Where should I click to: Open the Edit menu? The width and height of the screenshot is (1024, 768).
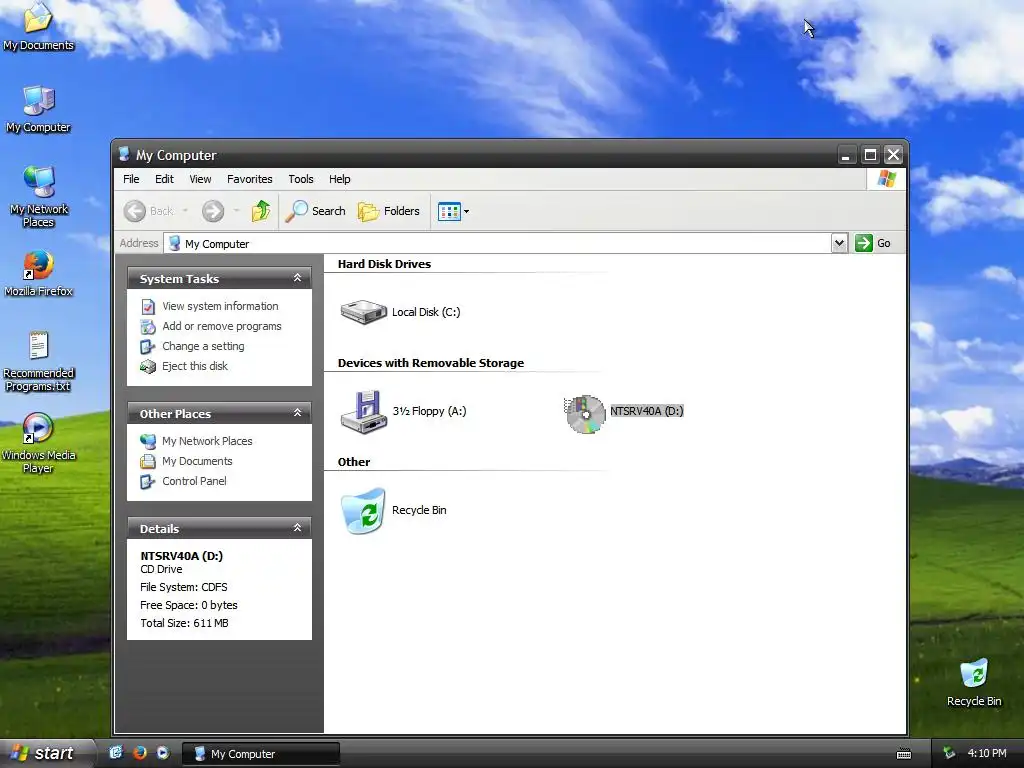[164, 179]
